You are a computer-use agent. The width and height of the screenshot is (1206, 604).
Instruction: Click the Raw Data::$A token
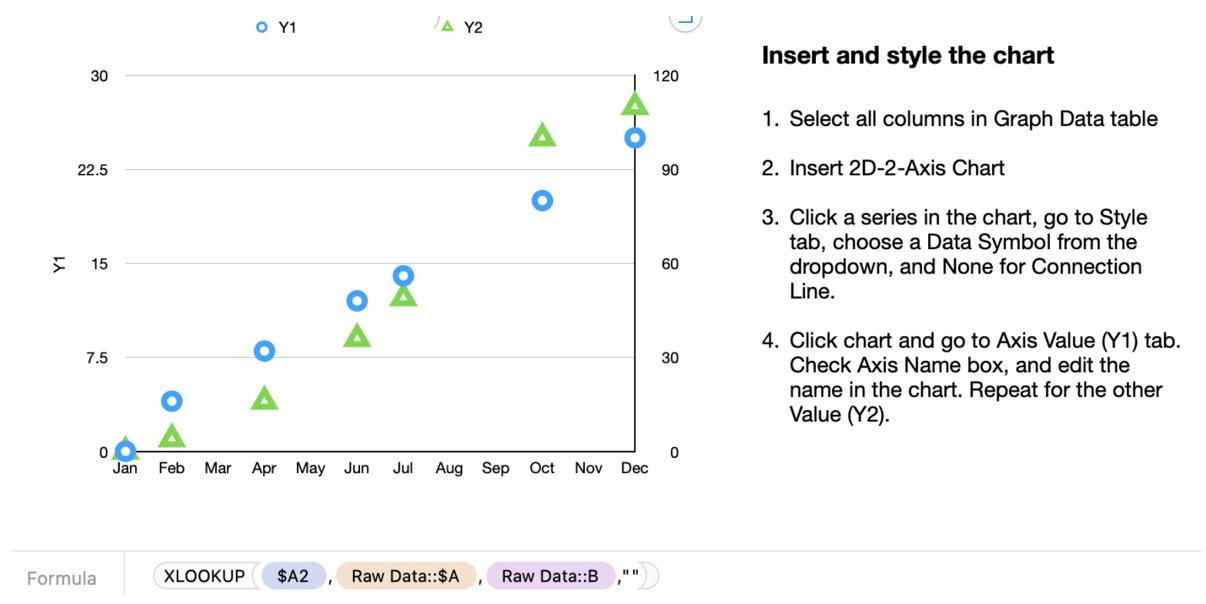pyautogui.click(x=406, y=575)
